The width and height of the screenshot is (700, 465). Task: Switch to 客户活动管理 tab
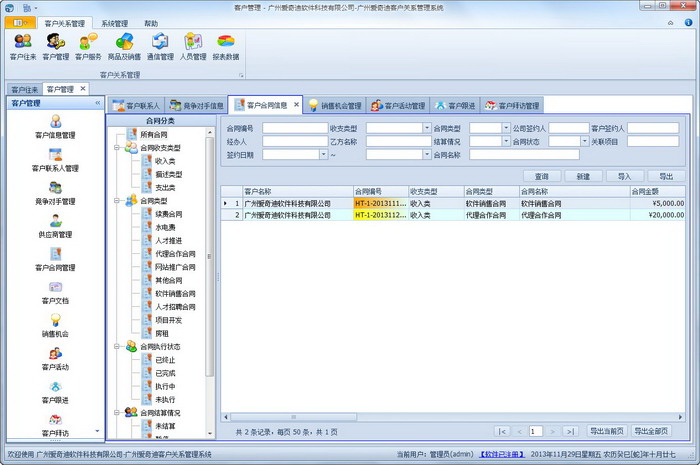pos(398,105)
